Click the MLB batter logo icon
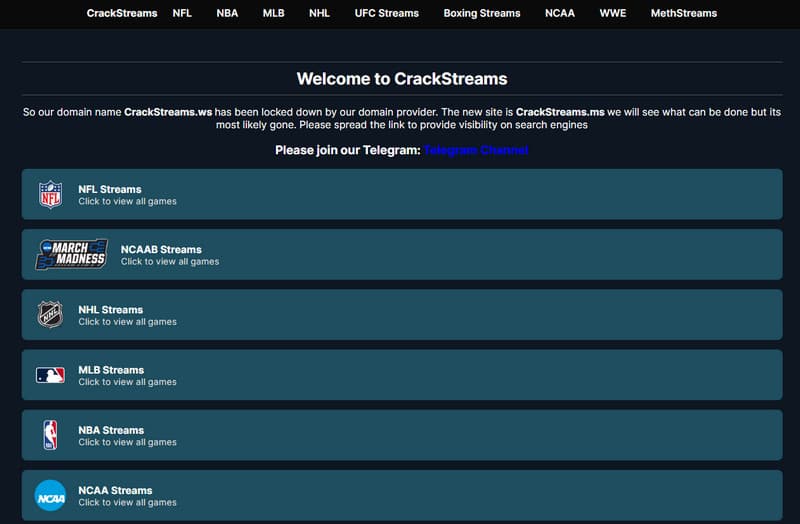Image resolution: width=800 pixels, height=524 pixels. click(x=50, y=375)
